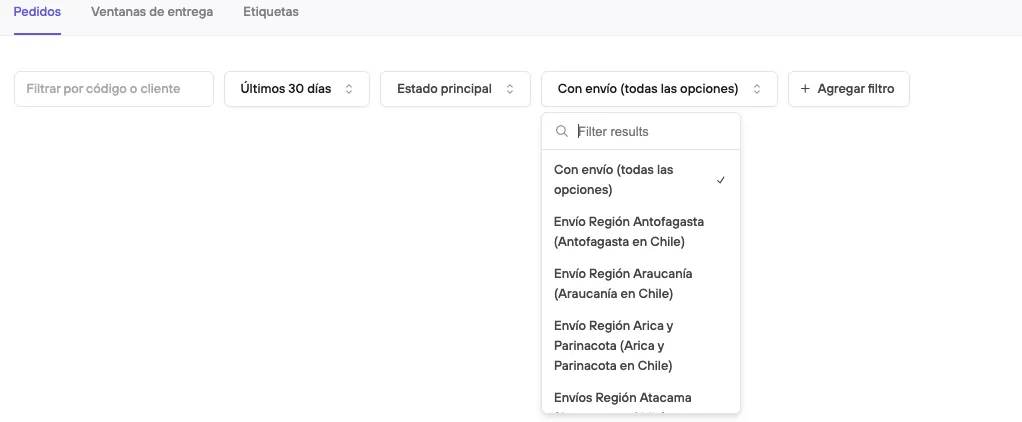
Task: Open the Estado principal dropdown
Action: click(x=456, y=89)
